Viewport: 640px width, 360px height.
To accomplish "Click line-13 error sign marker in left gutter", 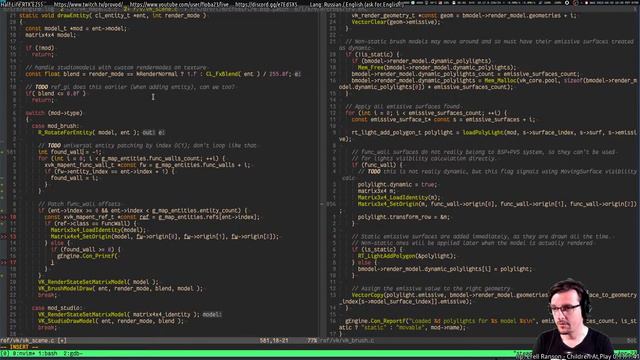I will tap(3, 236).
